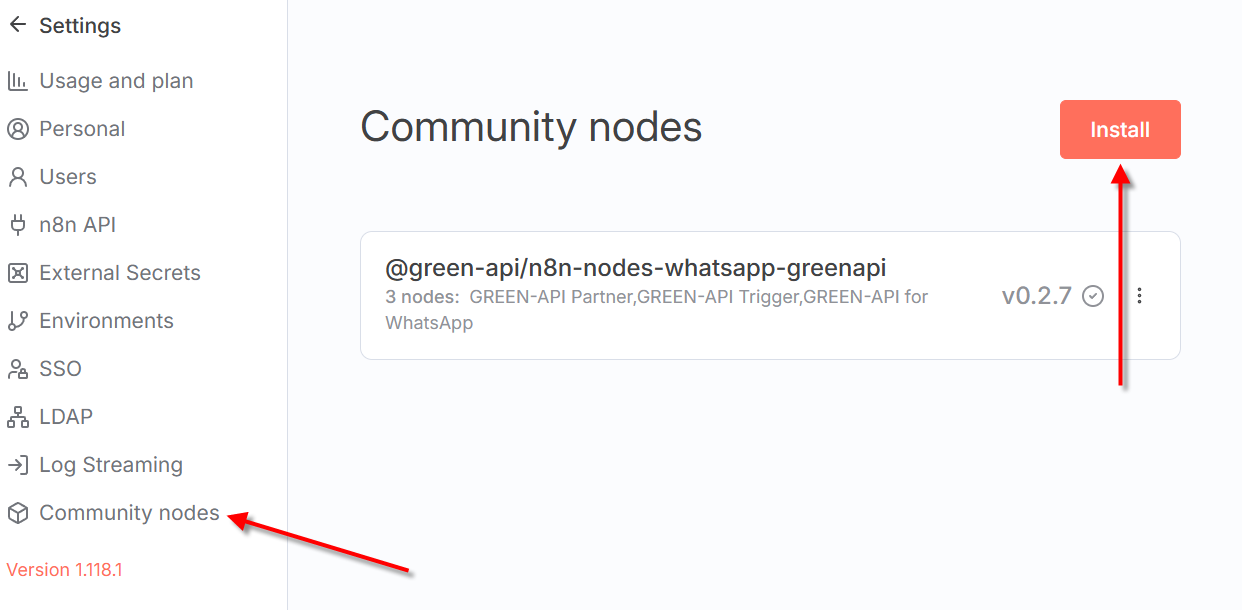Viewport: 1242px width, 610px height.
Task: Click the Personal user-circle icon
Action: pos(17,129)
